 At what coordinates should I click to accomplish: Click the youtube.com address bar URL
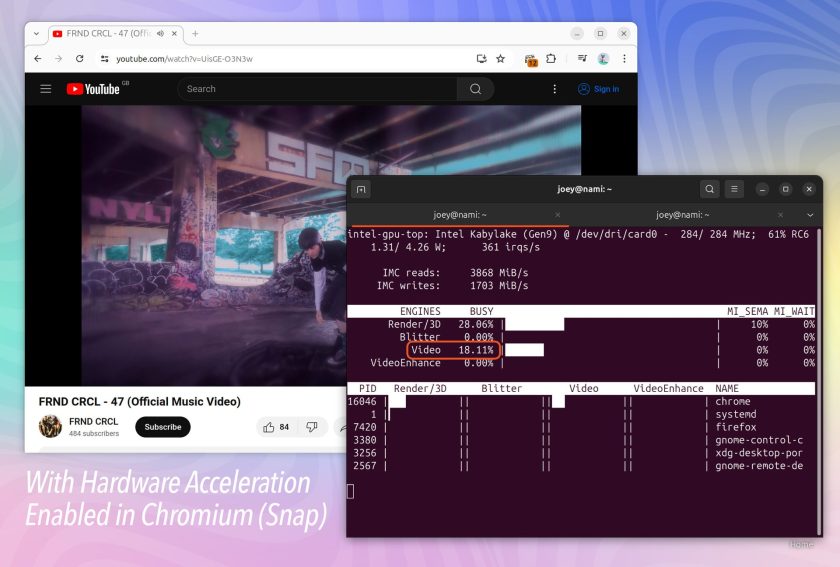pyautogui.click(x=184, y=59)
